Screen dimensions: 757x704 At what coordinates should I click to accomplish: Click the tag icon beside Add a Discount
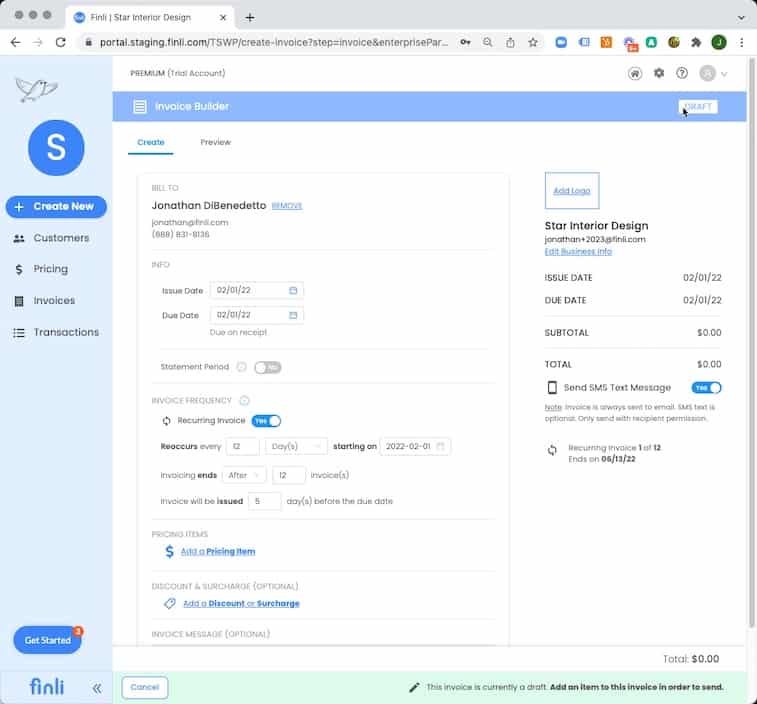[x=169, y=604]
